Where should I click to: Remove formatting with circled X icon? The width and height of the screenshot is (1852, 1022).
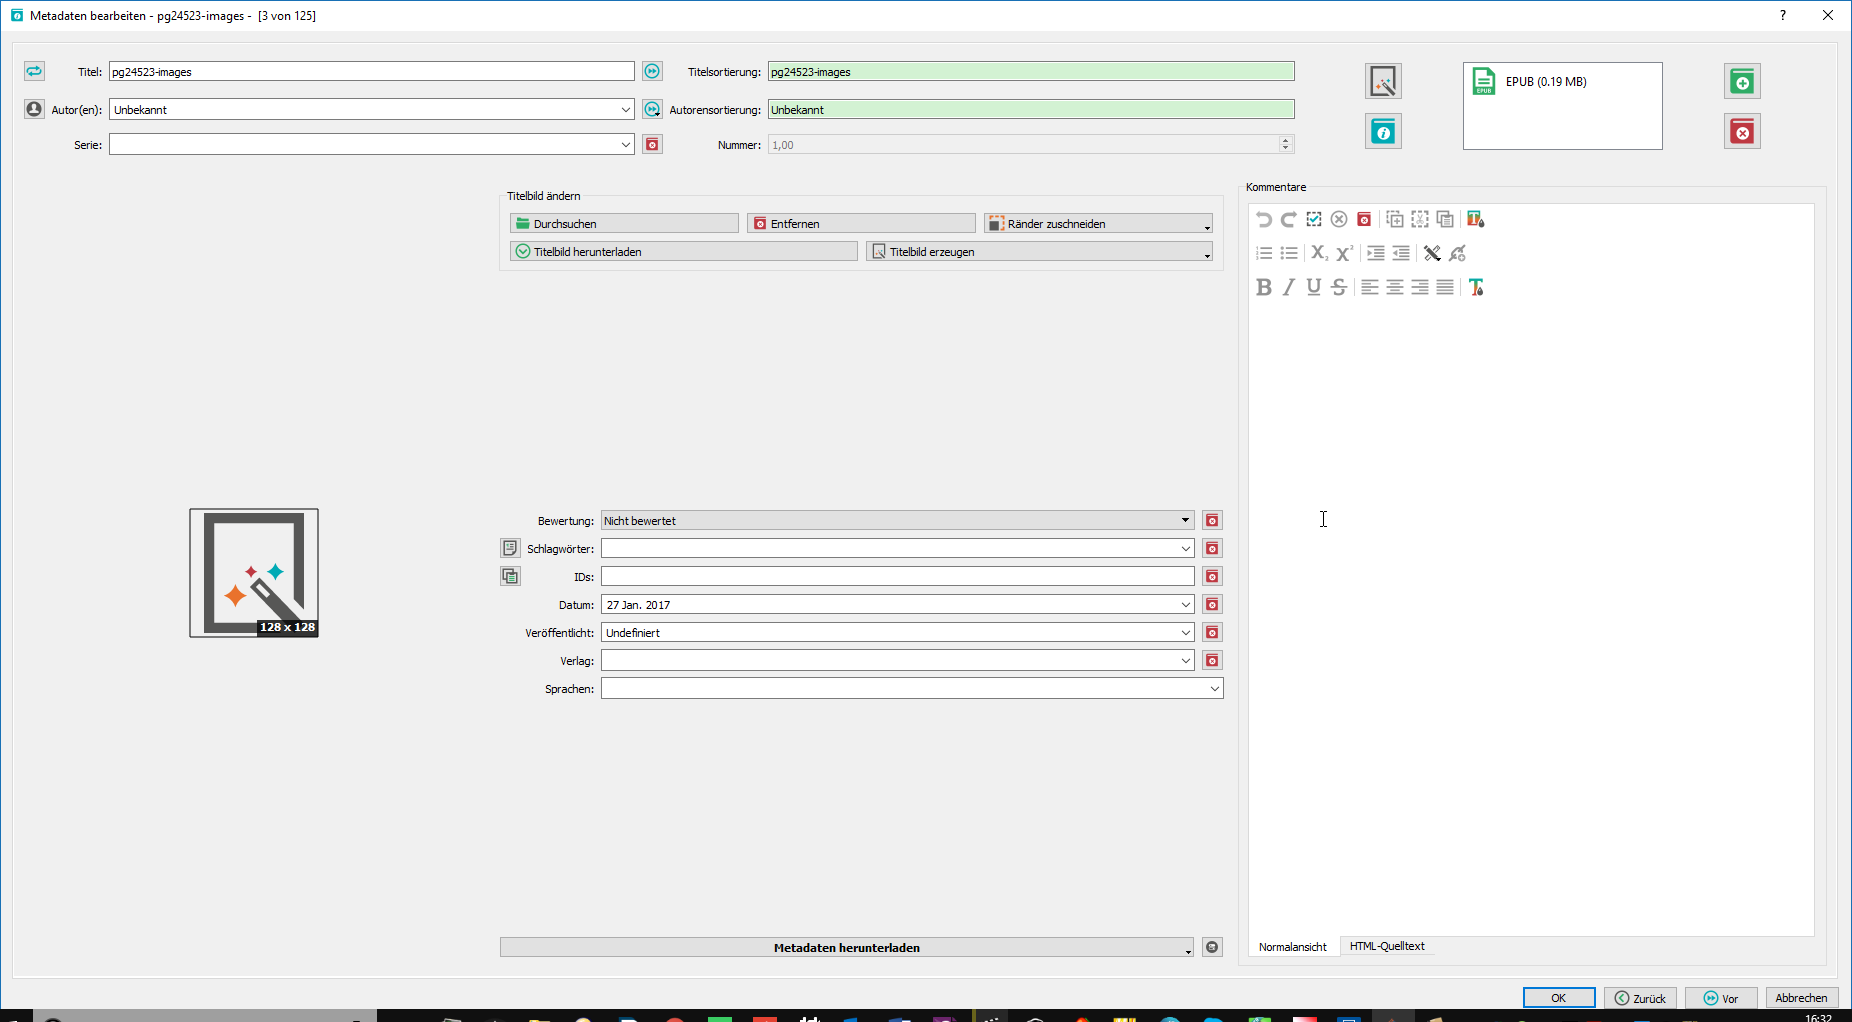pos(1339,219)
